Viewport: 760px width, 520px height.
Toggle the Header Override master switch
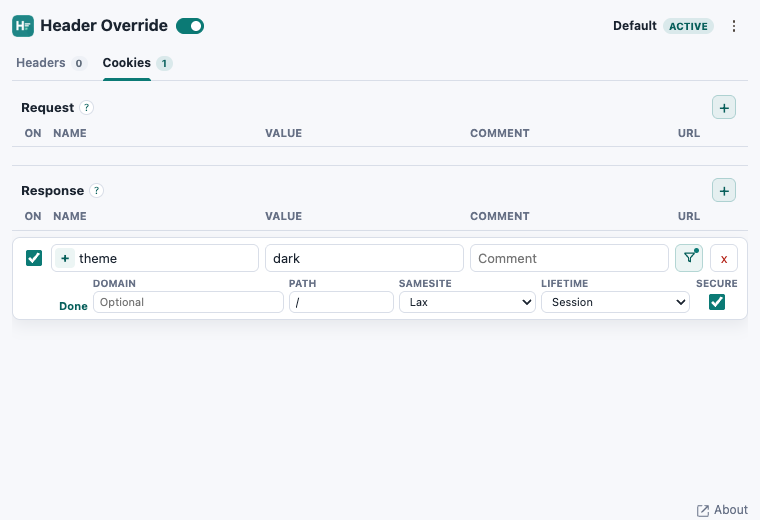[x=190, y=26]
